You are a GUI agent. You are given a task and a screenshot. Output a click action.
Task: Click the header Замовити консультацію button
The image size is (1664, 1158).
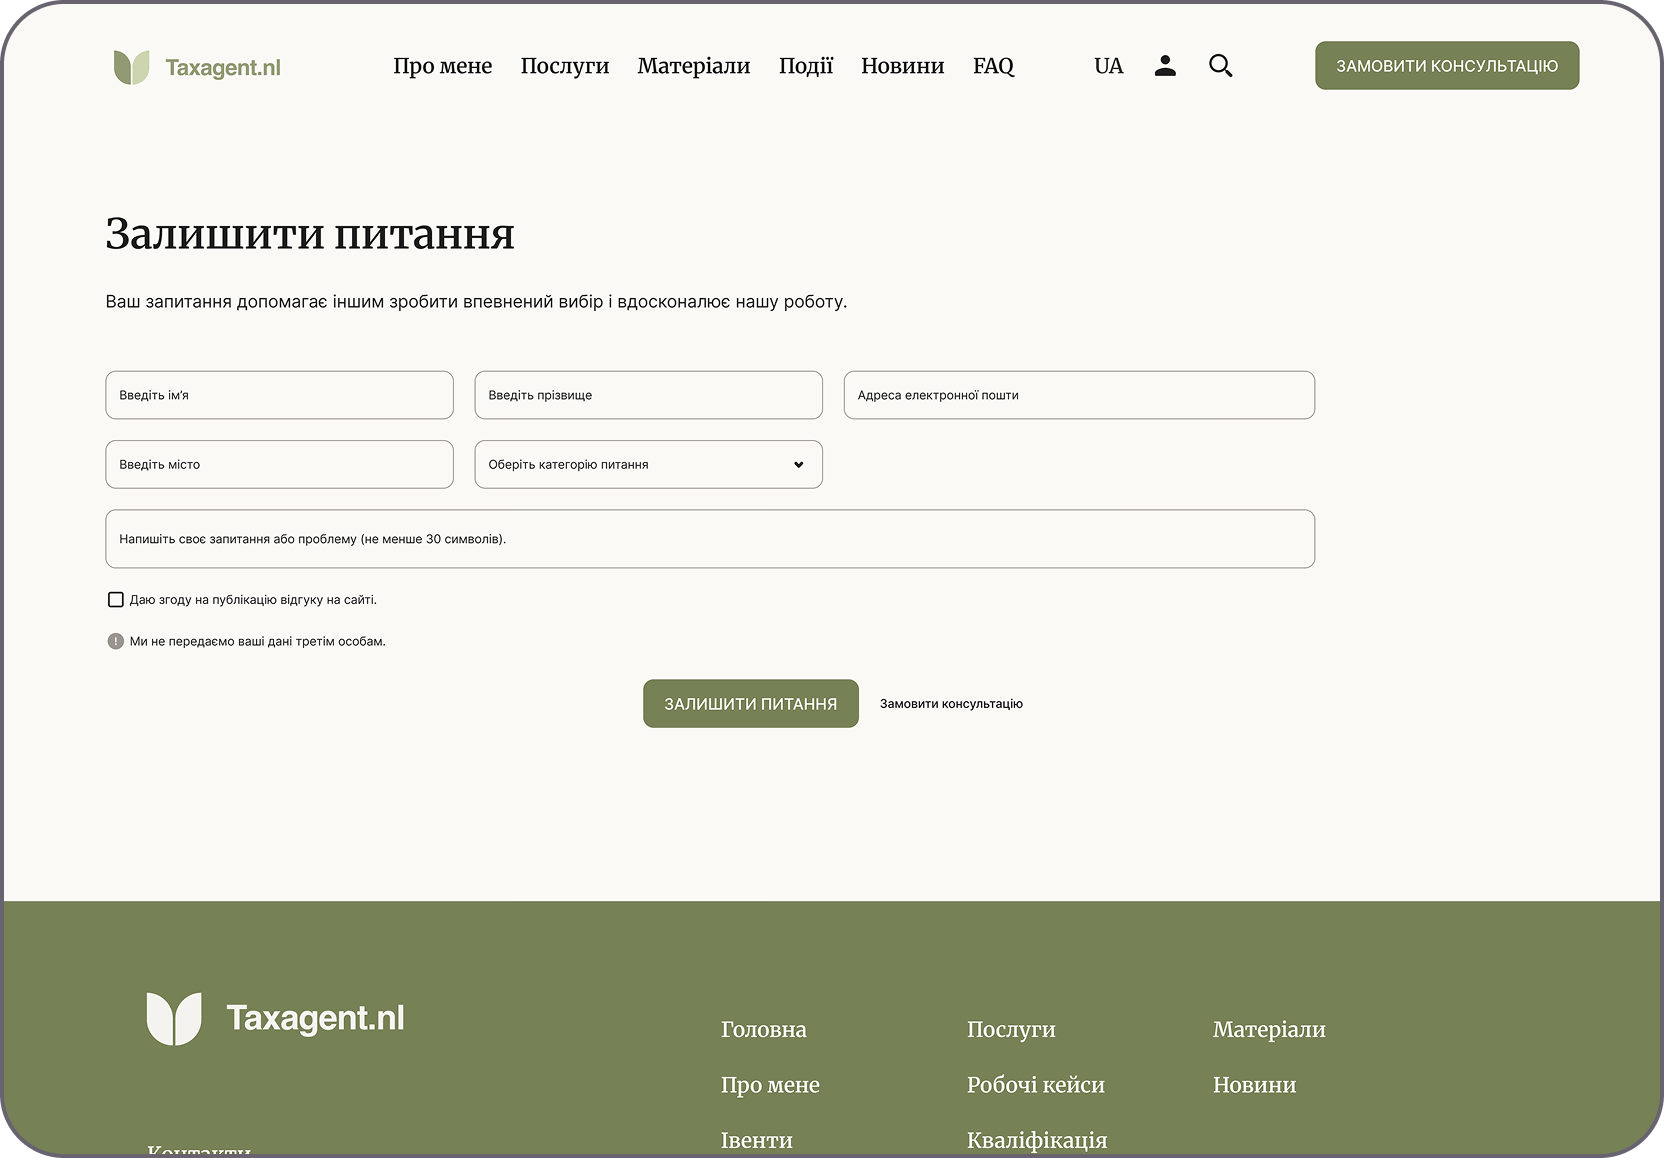[x=1447, y=66]
